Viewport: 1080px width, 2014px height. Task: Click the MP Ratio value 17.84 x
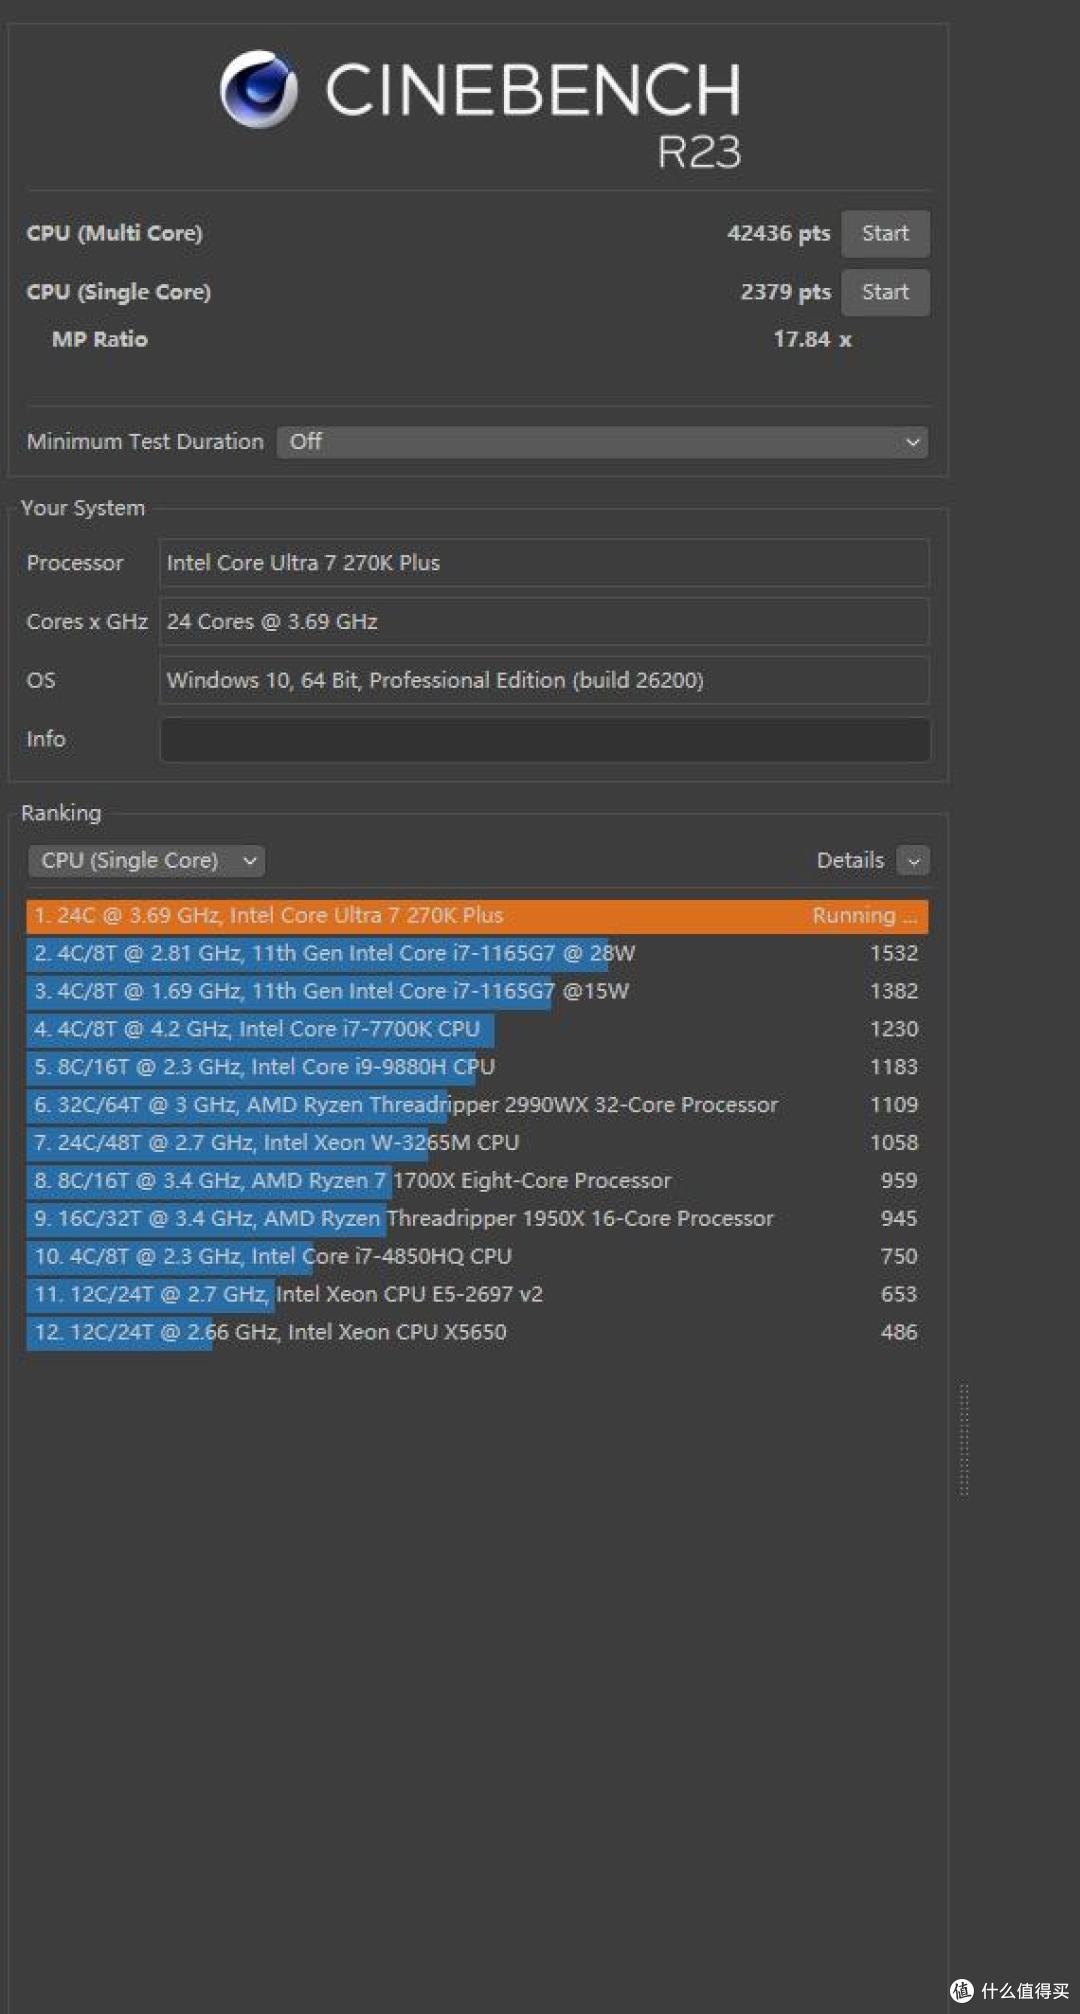tap(812, 340)
